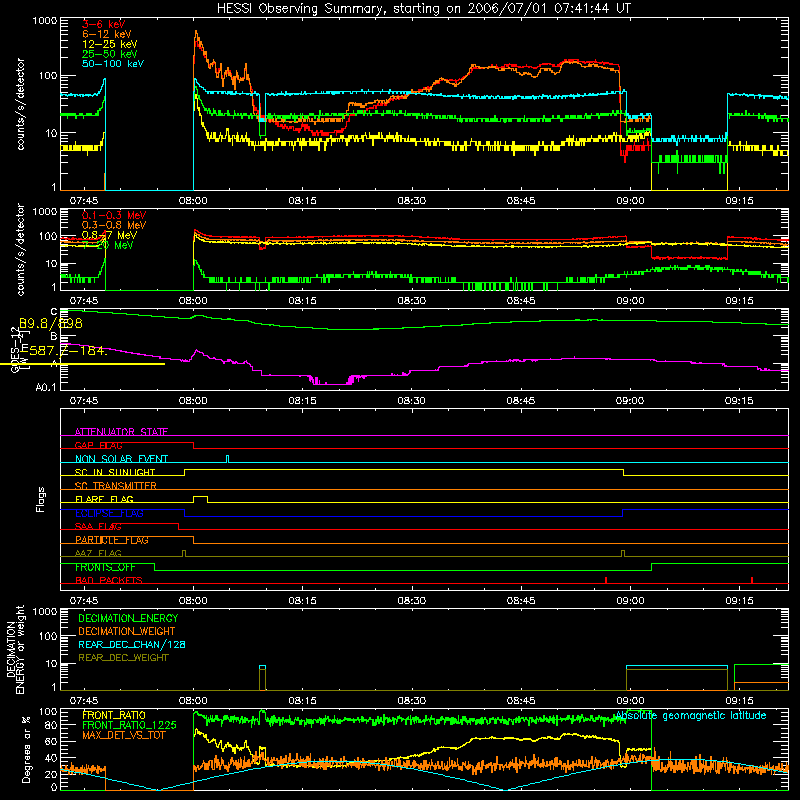Click the Degrees or % axis label
The width and height of the screenshot is (800, 800).
pos(26,749)
